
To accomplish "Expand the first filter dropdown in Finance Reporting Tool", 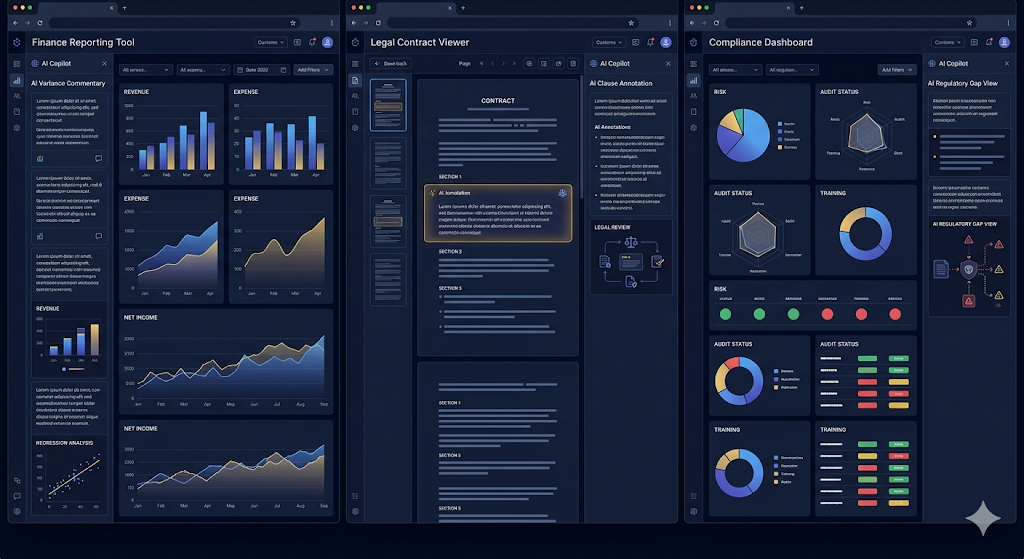I will [146, 70].
